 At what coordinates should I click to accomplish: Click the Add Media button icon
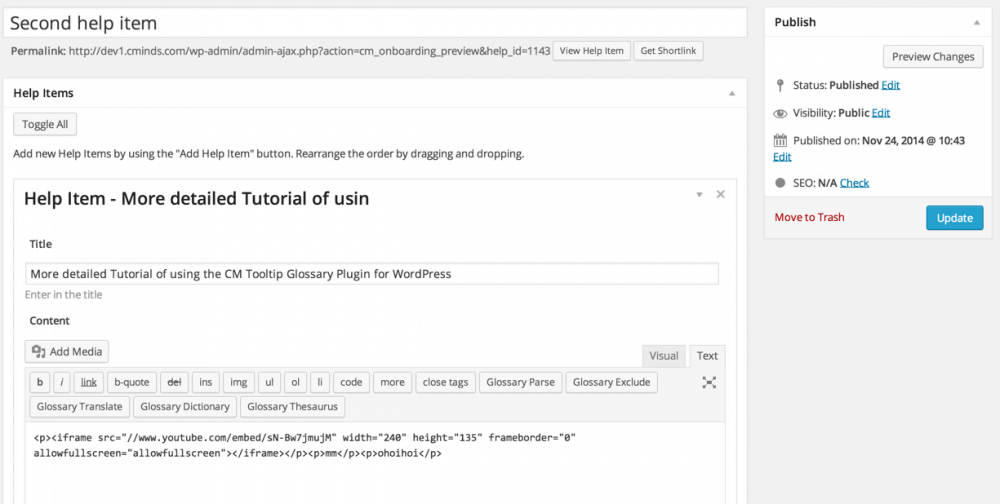[x=39, y=352]
